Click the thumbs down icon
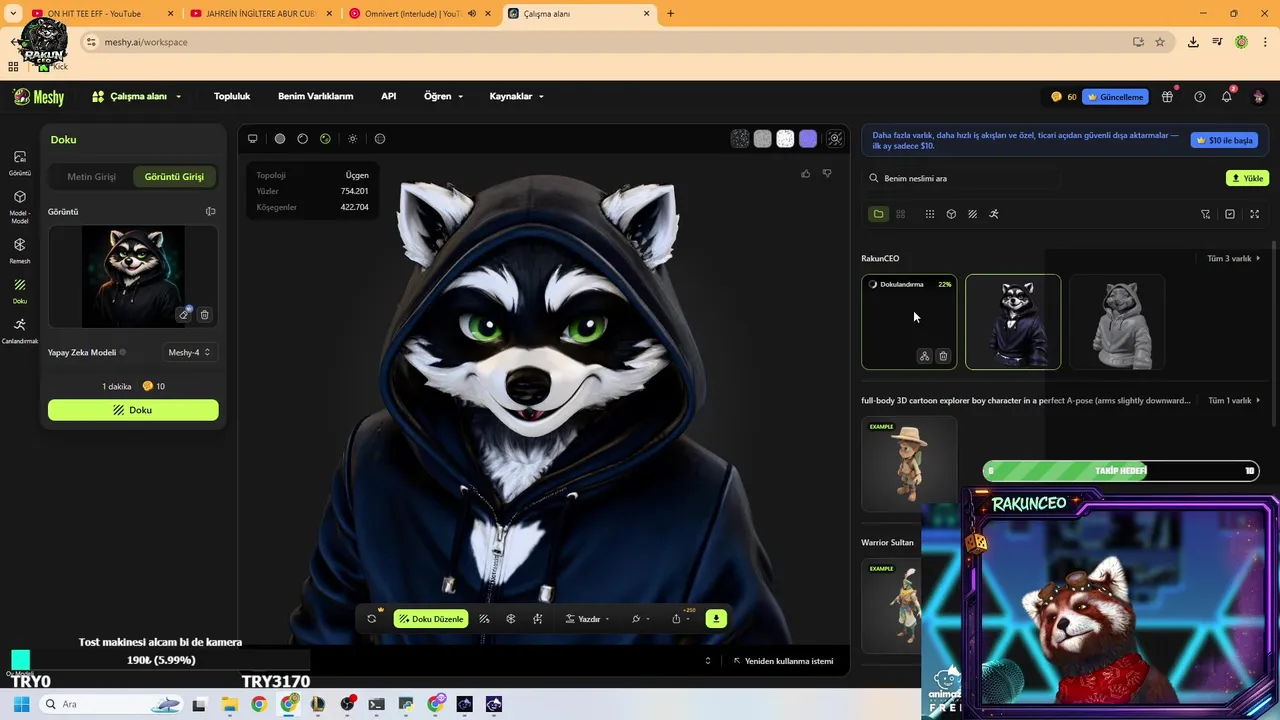Viewport: 1280px width, 720px height. coord(827,173)
